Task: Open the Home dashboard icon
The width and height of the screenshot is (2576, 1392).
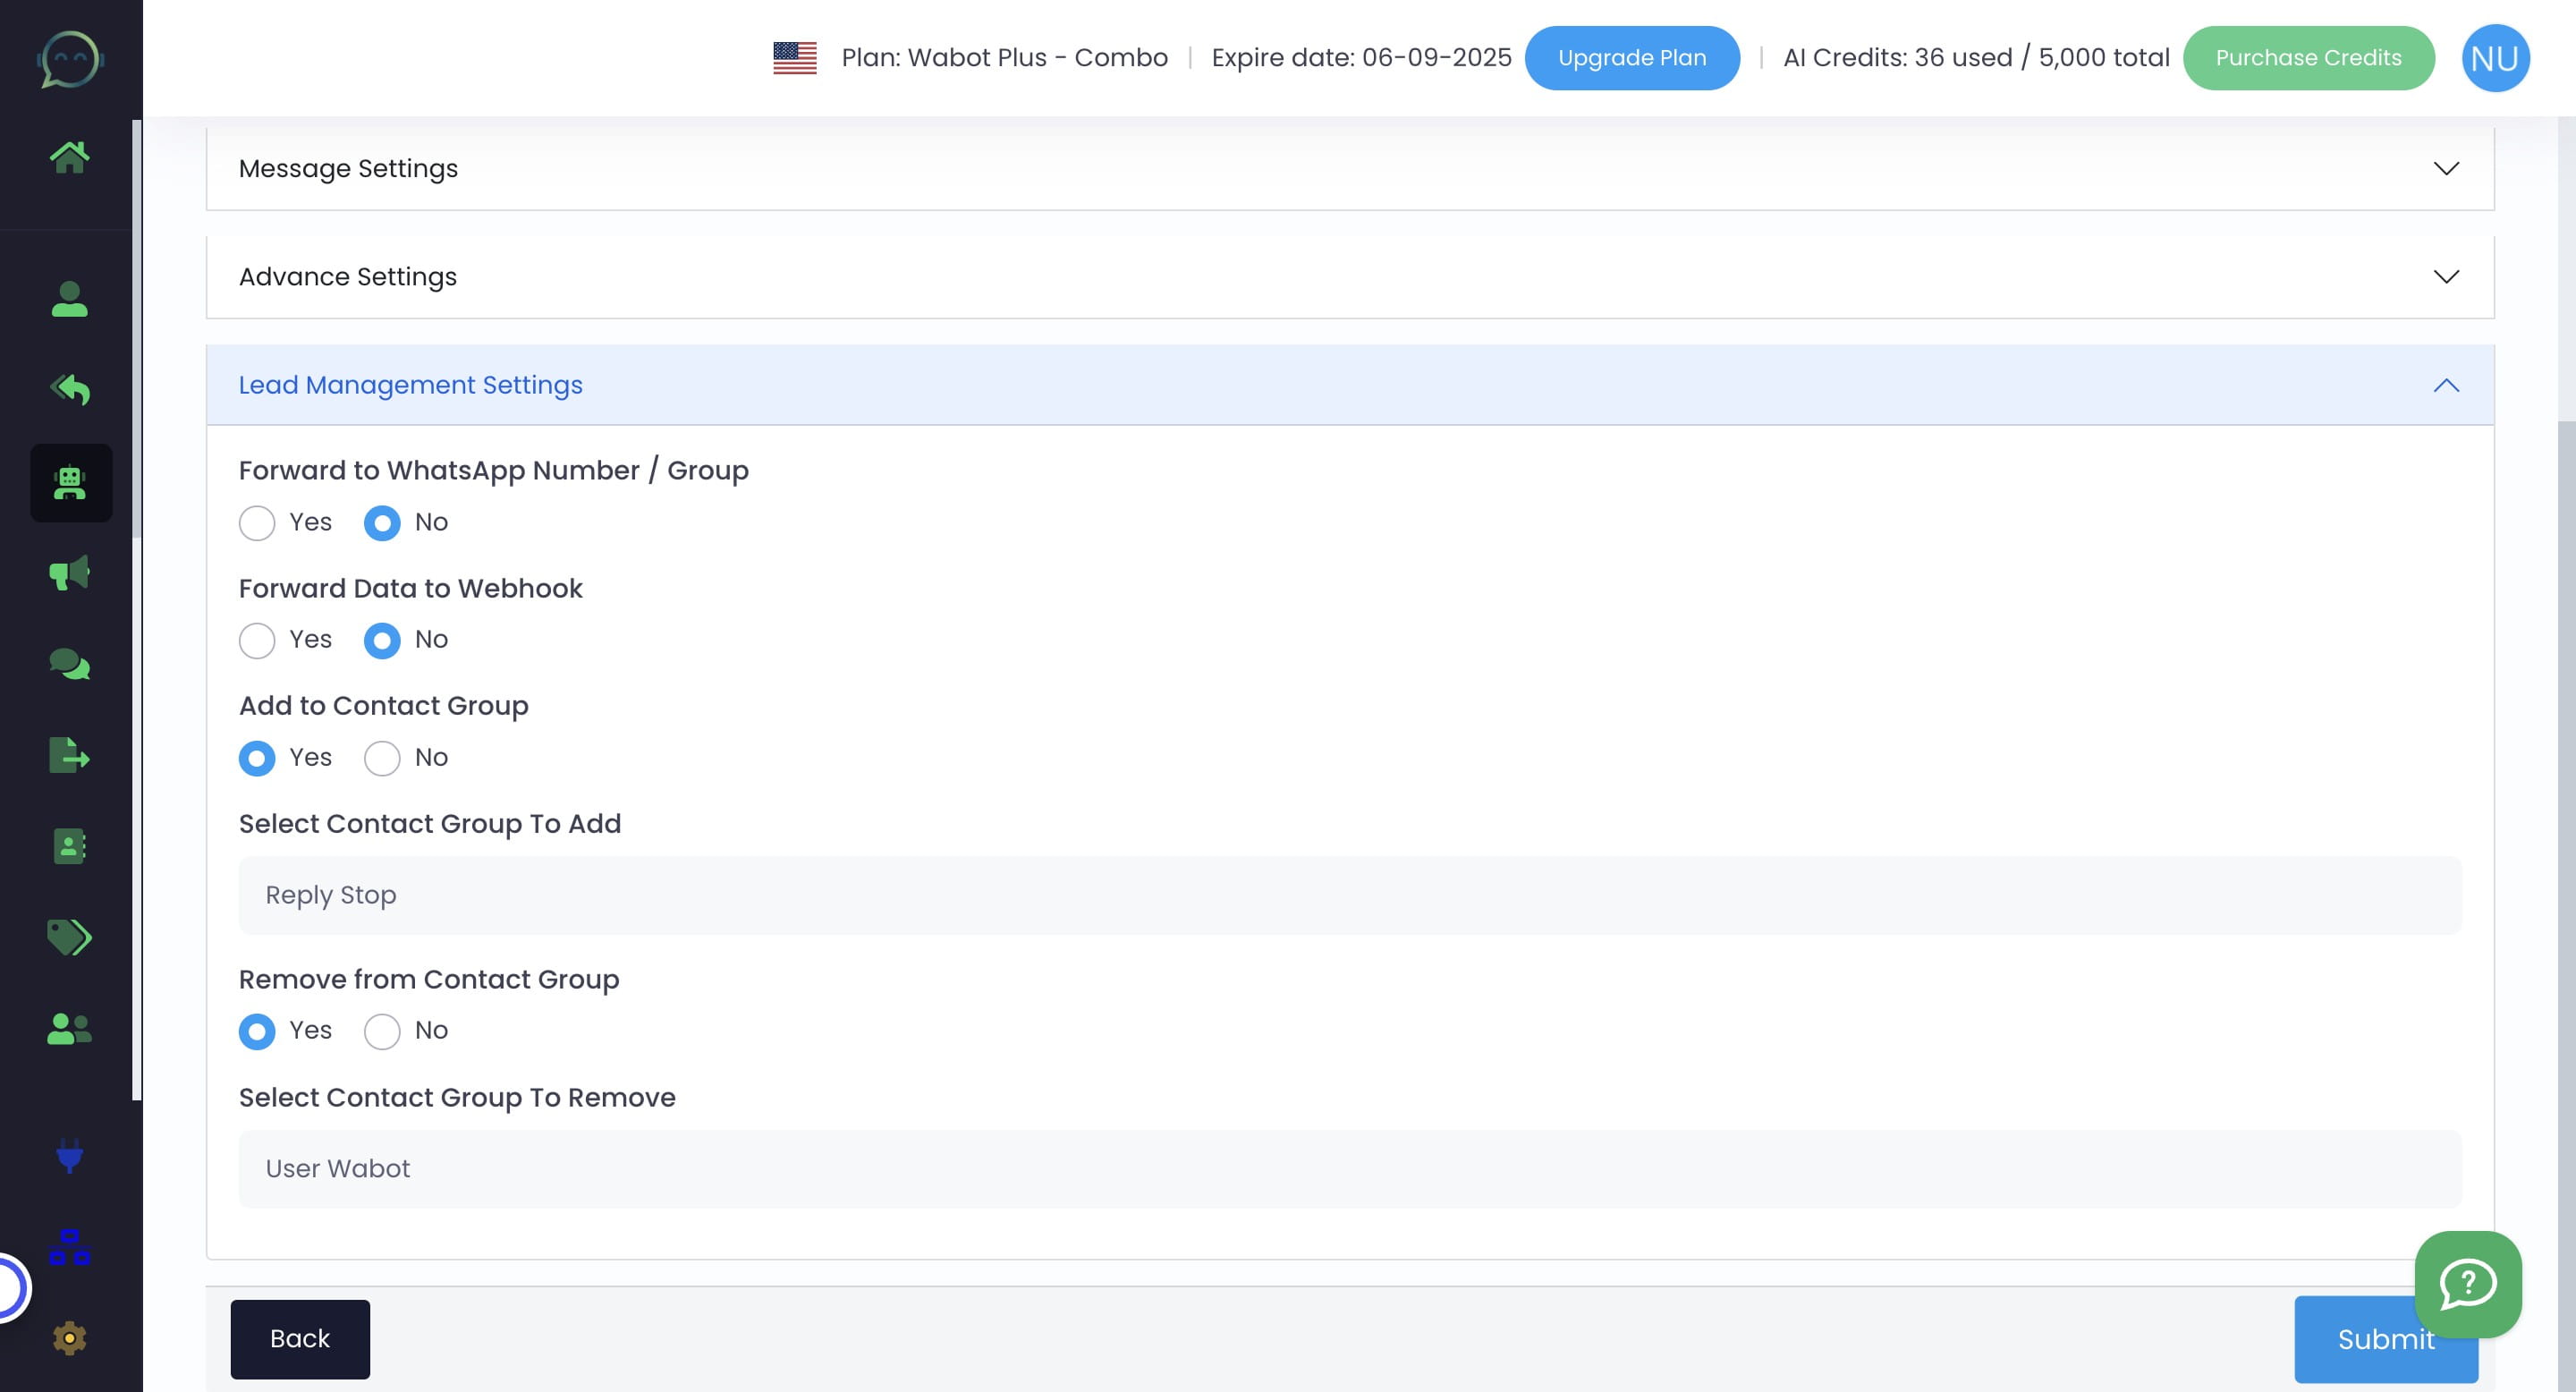Action: (70, 155)
